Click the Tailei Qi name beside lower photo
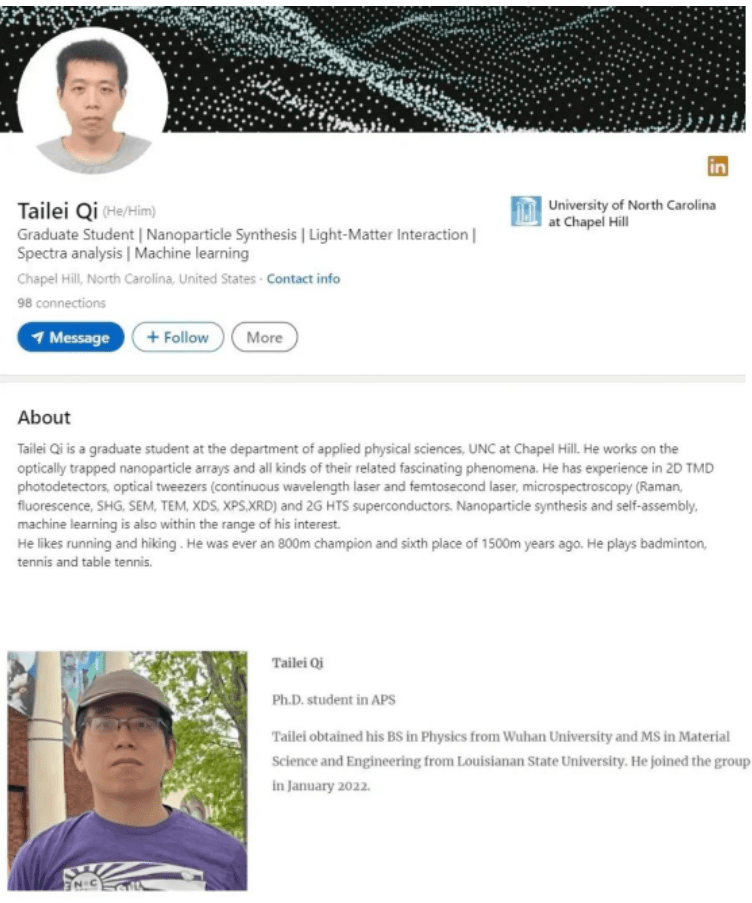This screenshot has height=903, width=752. tap(298, 663)
